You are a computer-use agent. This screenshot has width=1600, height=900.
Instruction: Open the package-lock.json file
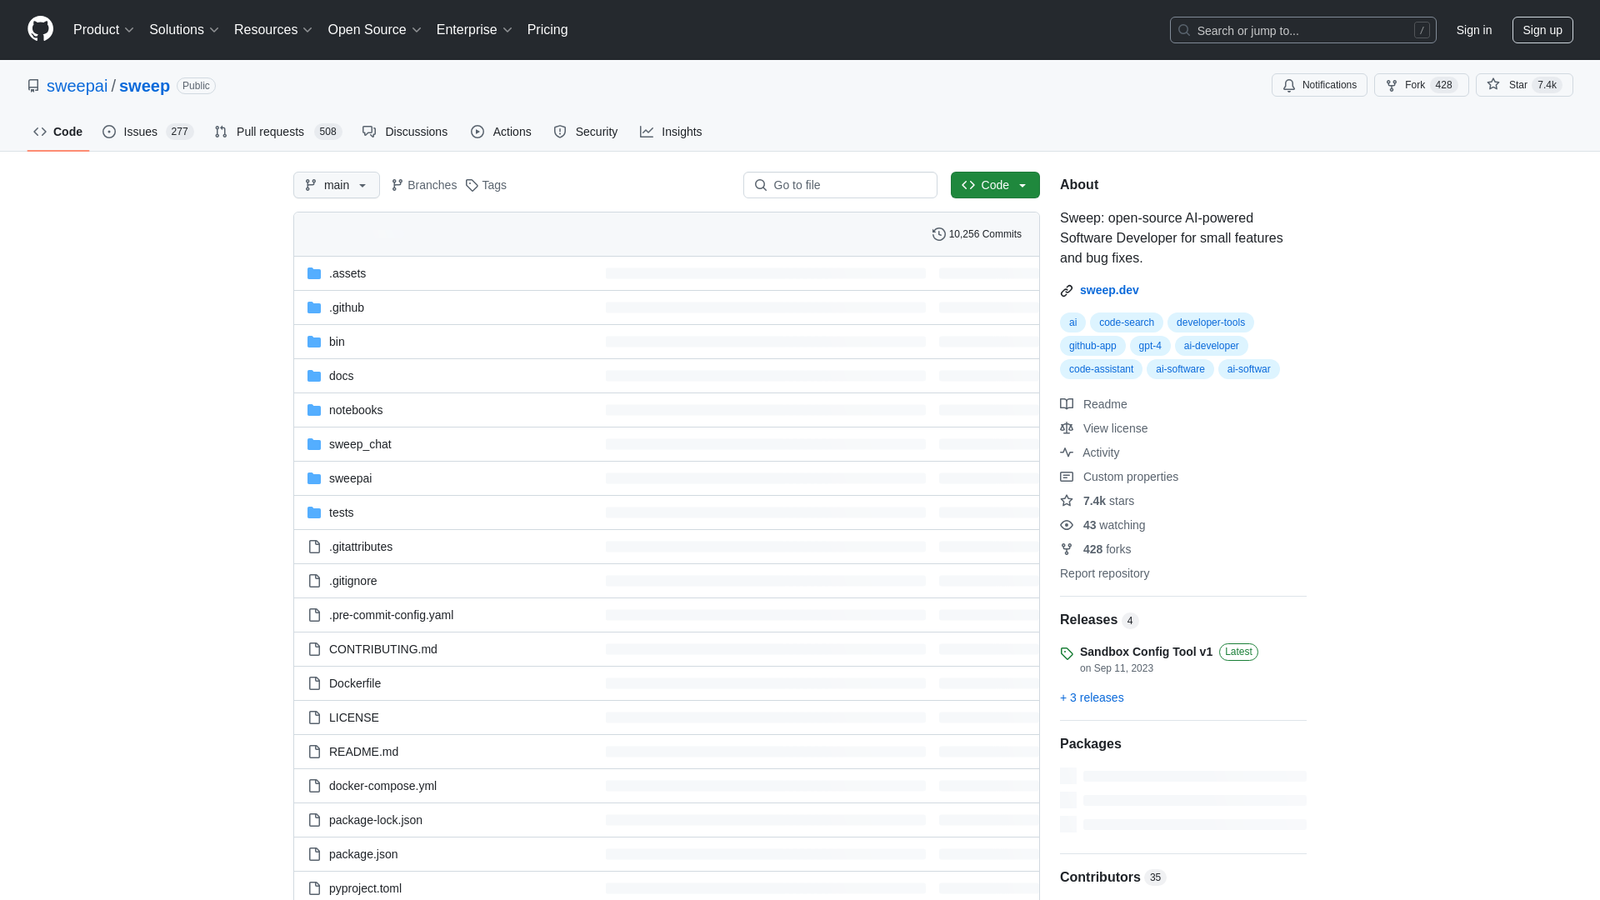pos(376,820)
